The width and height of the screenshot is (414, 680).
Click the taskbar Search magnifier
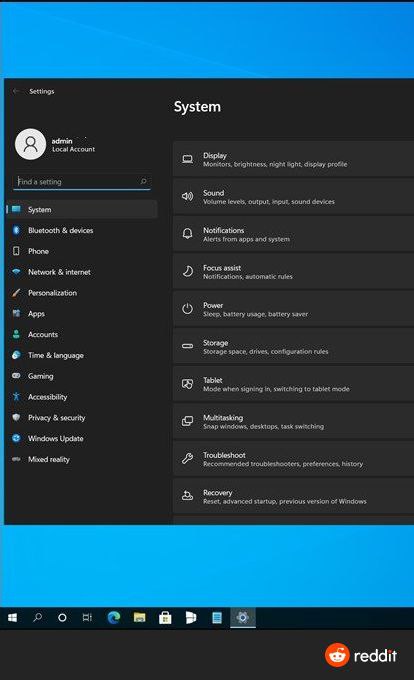point(37,617)
